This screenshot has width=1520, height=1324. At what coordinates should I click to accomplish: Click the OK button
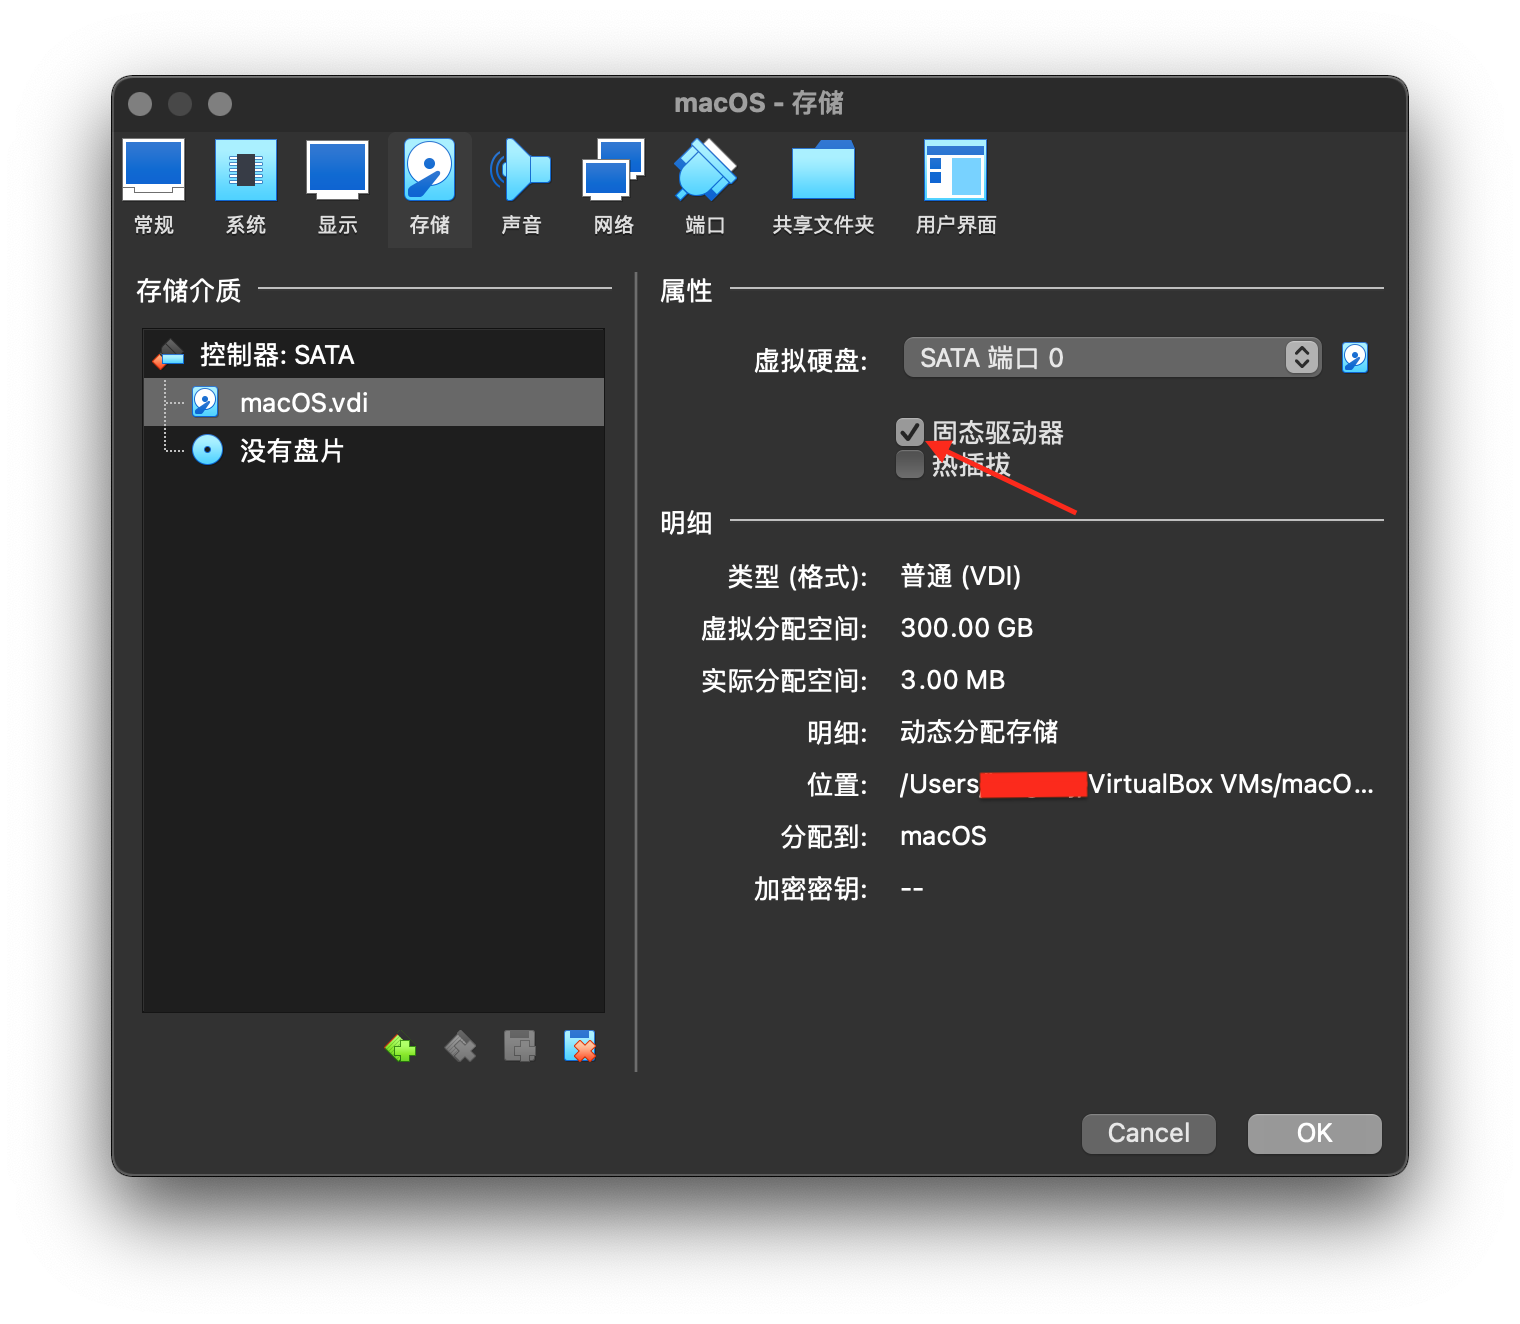(1315, 1133)
